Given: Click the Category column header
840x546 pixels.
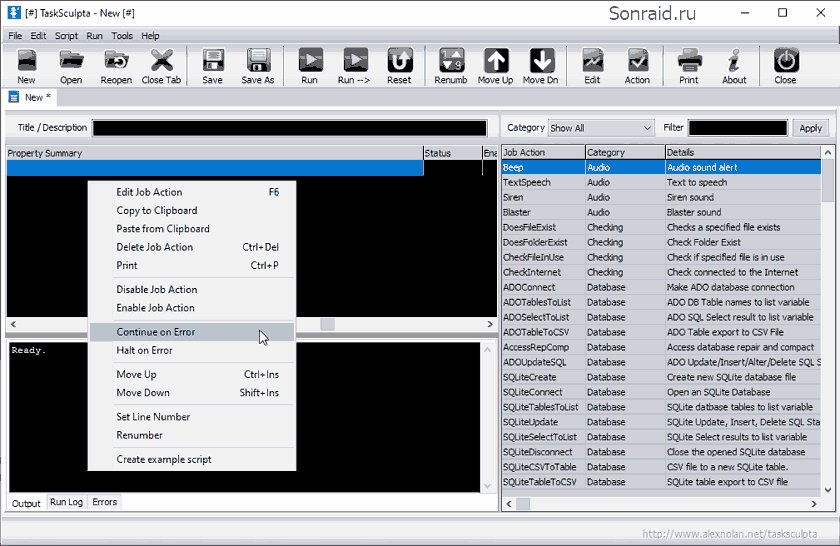Looking at the screenshot, I should [x=625, y=152].
